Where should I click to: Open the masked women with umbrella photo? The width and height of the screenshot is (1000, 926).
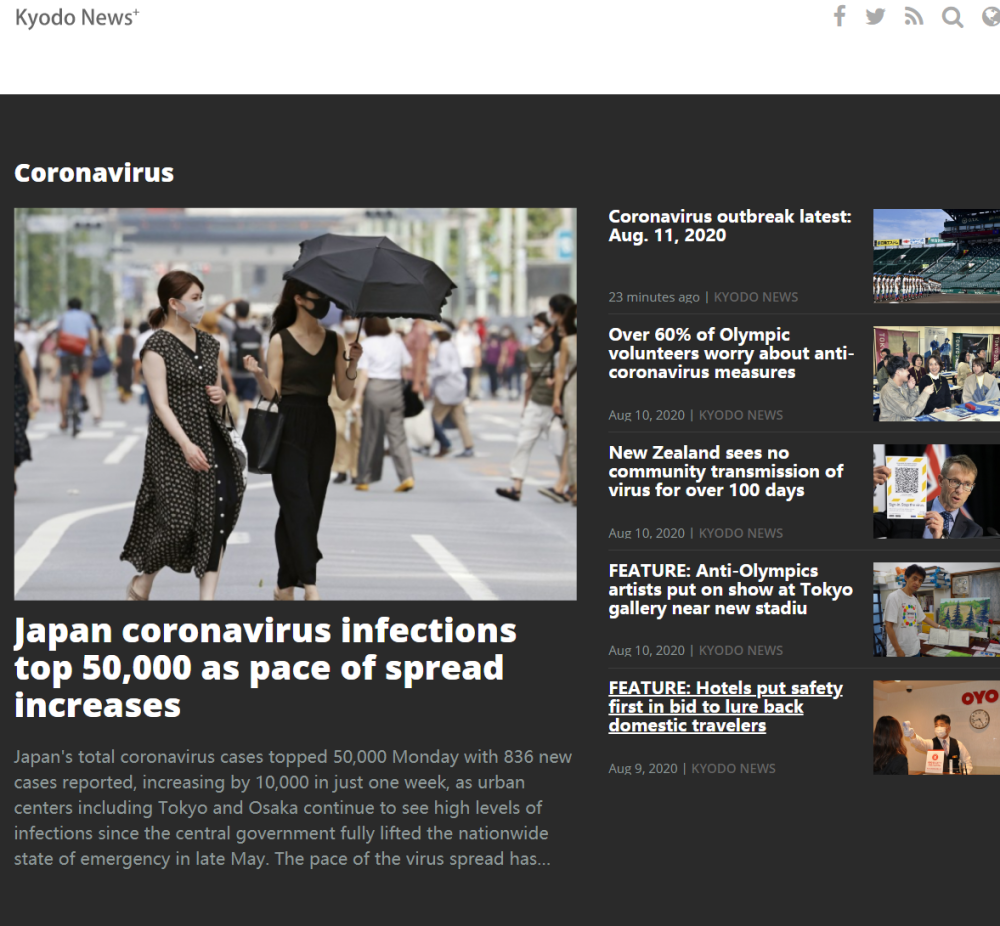tap(295, 404)
